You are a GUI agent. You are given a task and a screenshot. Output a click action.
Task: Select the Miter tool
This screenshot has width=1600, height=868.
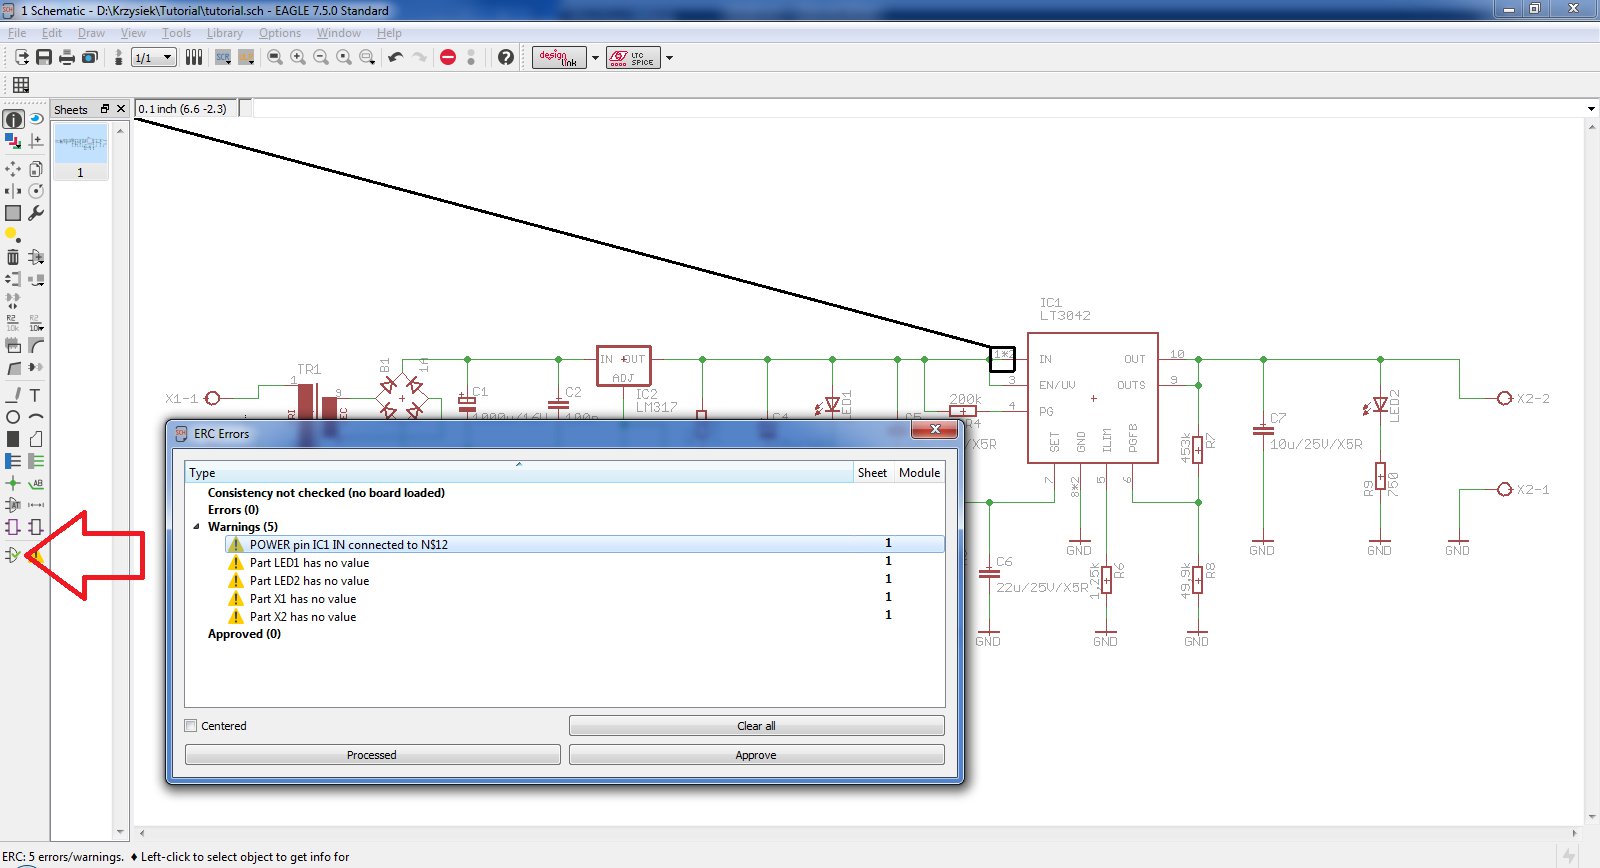click(36, 345)
